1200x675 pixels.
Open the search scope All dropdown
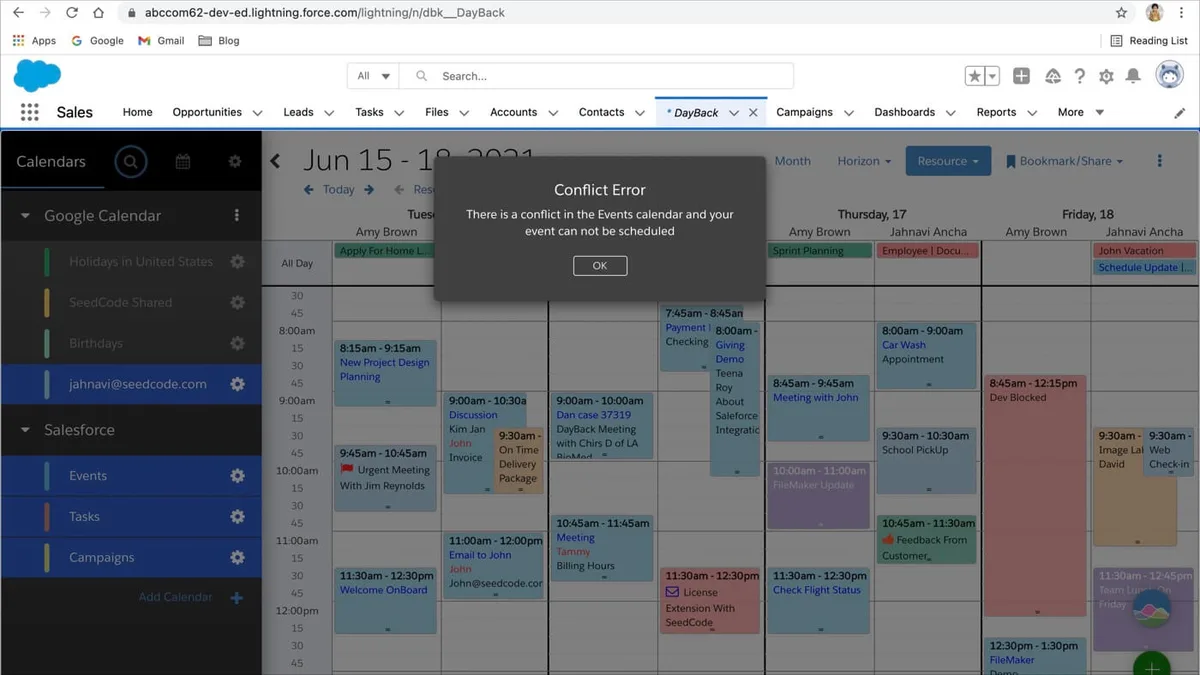click(373, 76)
